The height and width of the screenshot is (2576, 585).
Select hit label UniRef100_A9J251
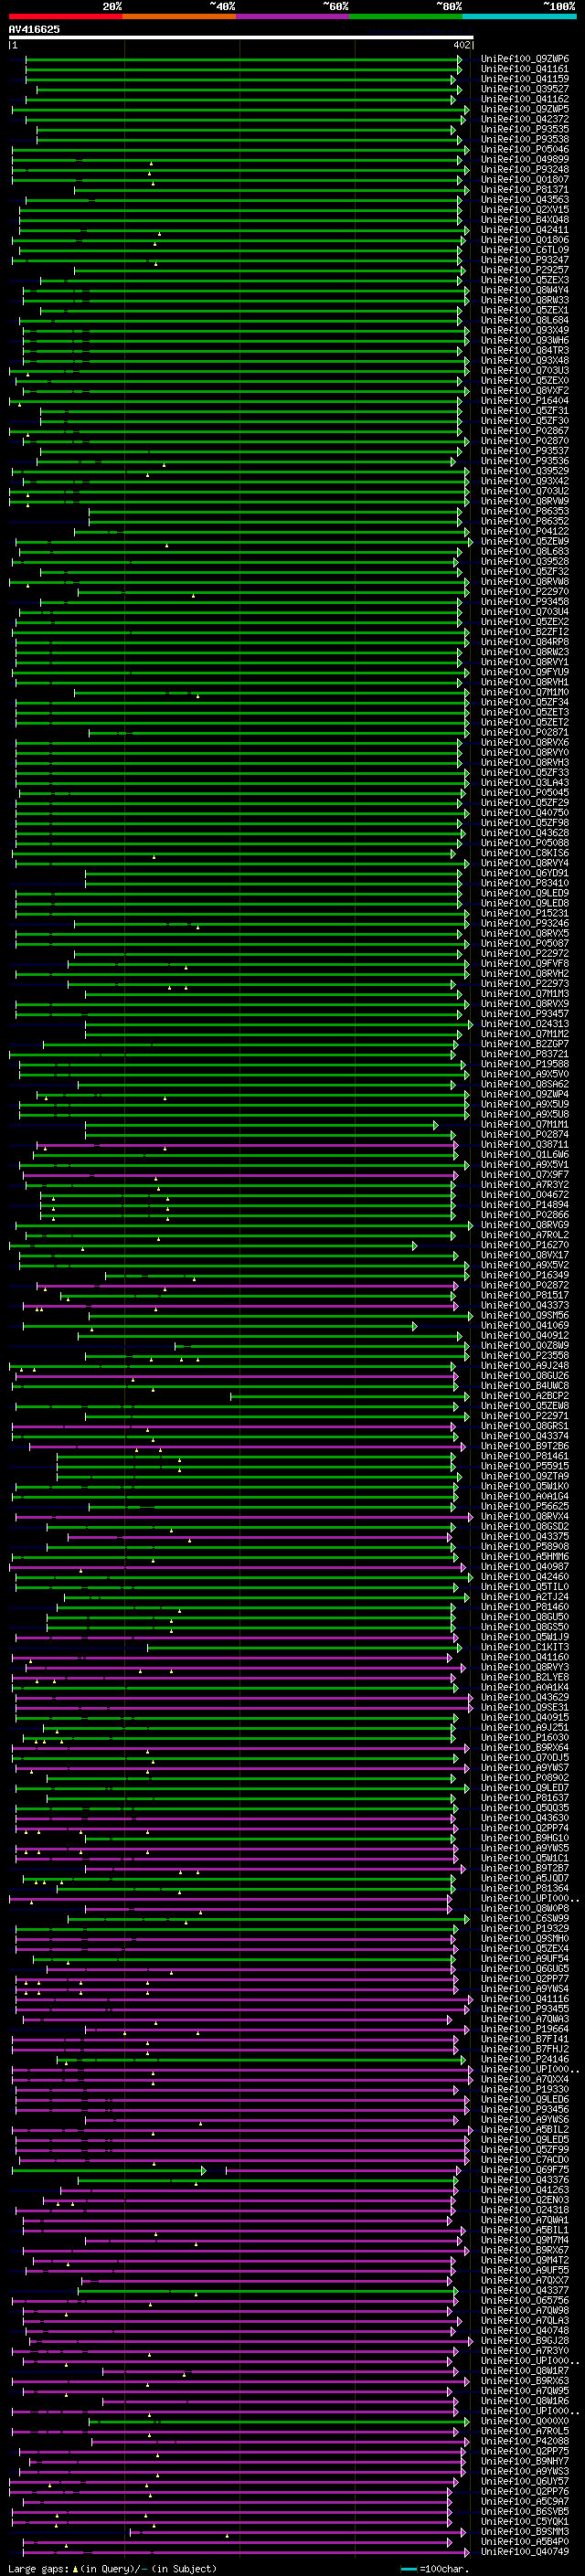525,1727
